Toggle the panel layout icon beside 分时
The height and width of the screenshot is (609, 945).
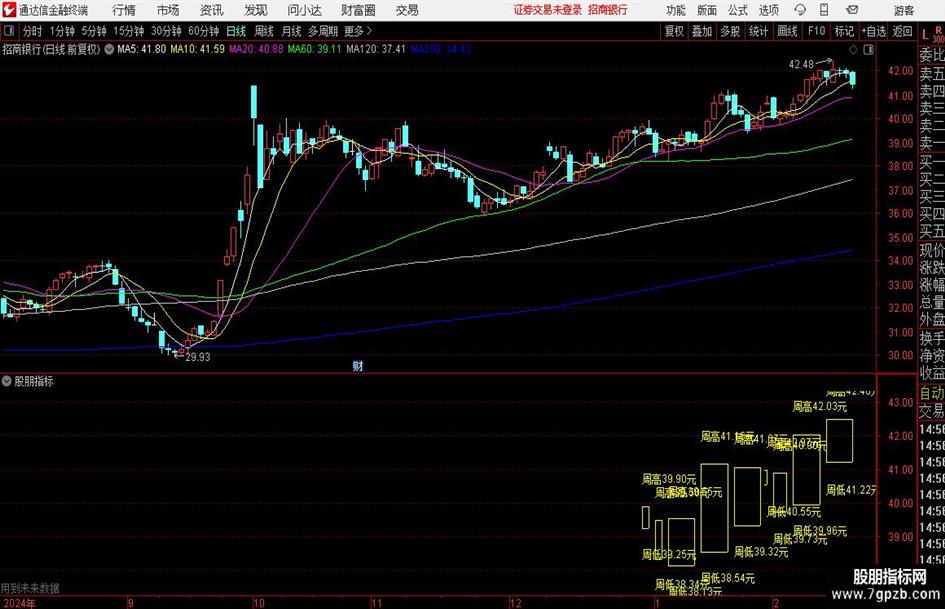point(9,31)
